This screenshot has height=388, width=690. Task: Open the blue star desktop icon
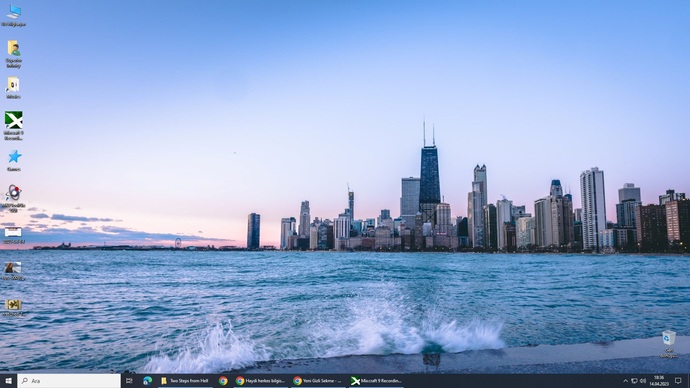coord(14,160)
